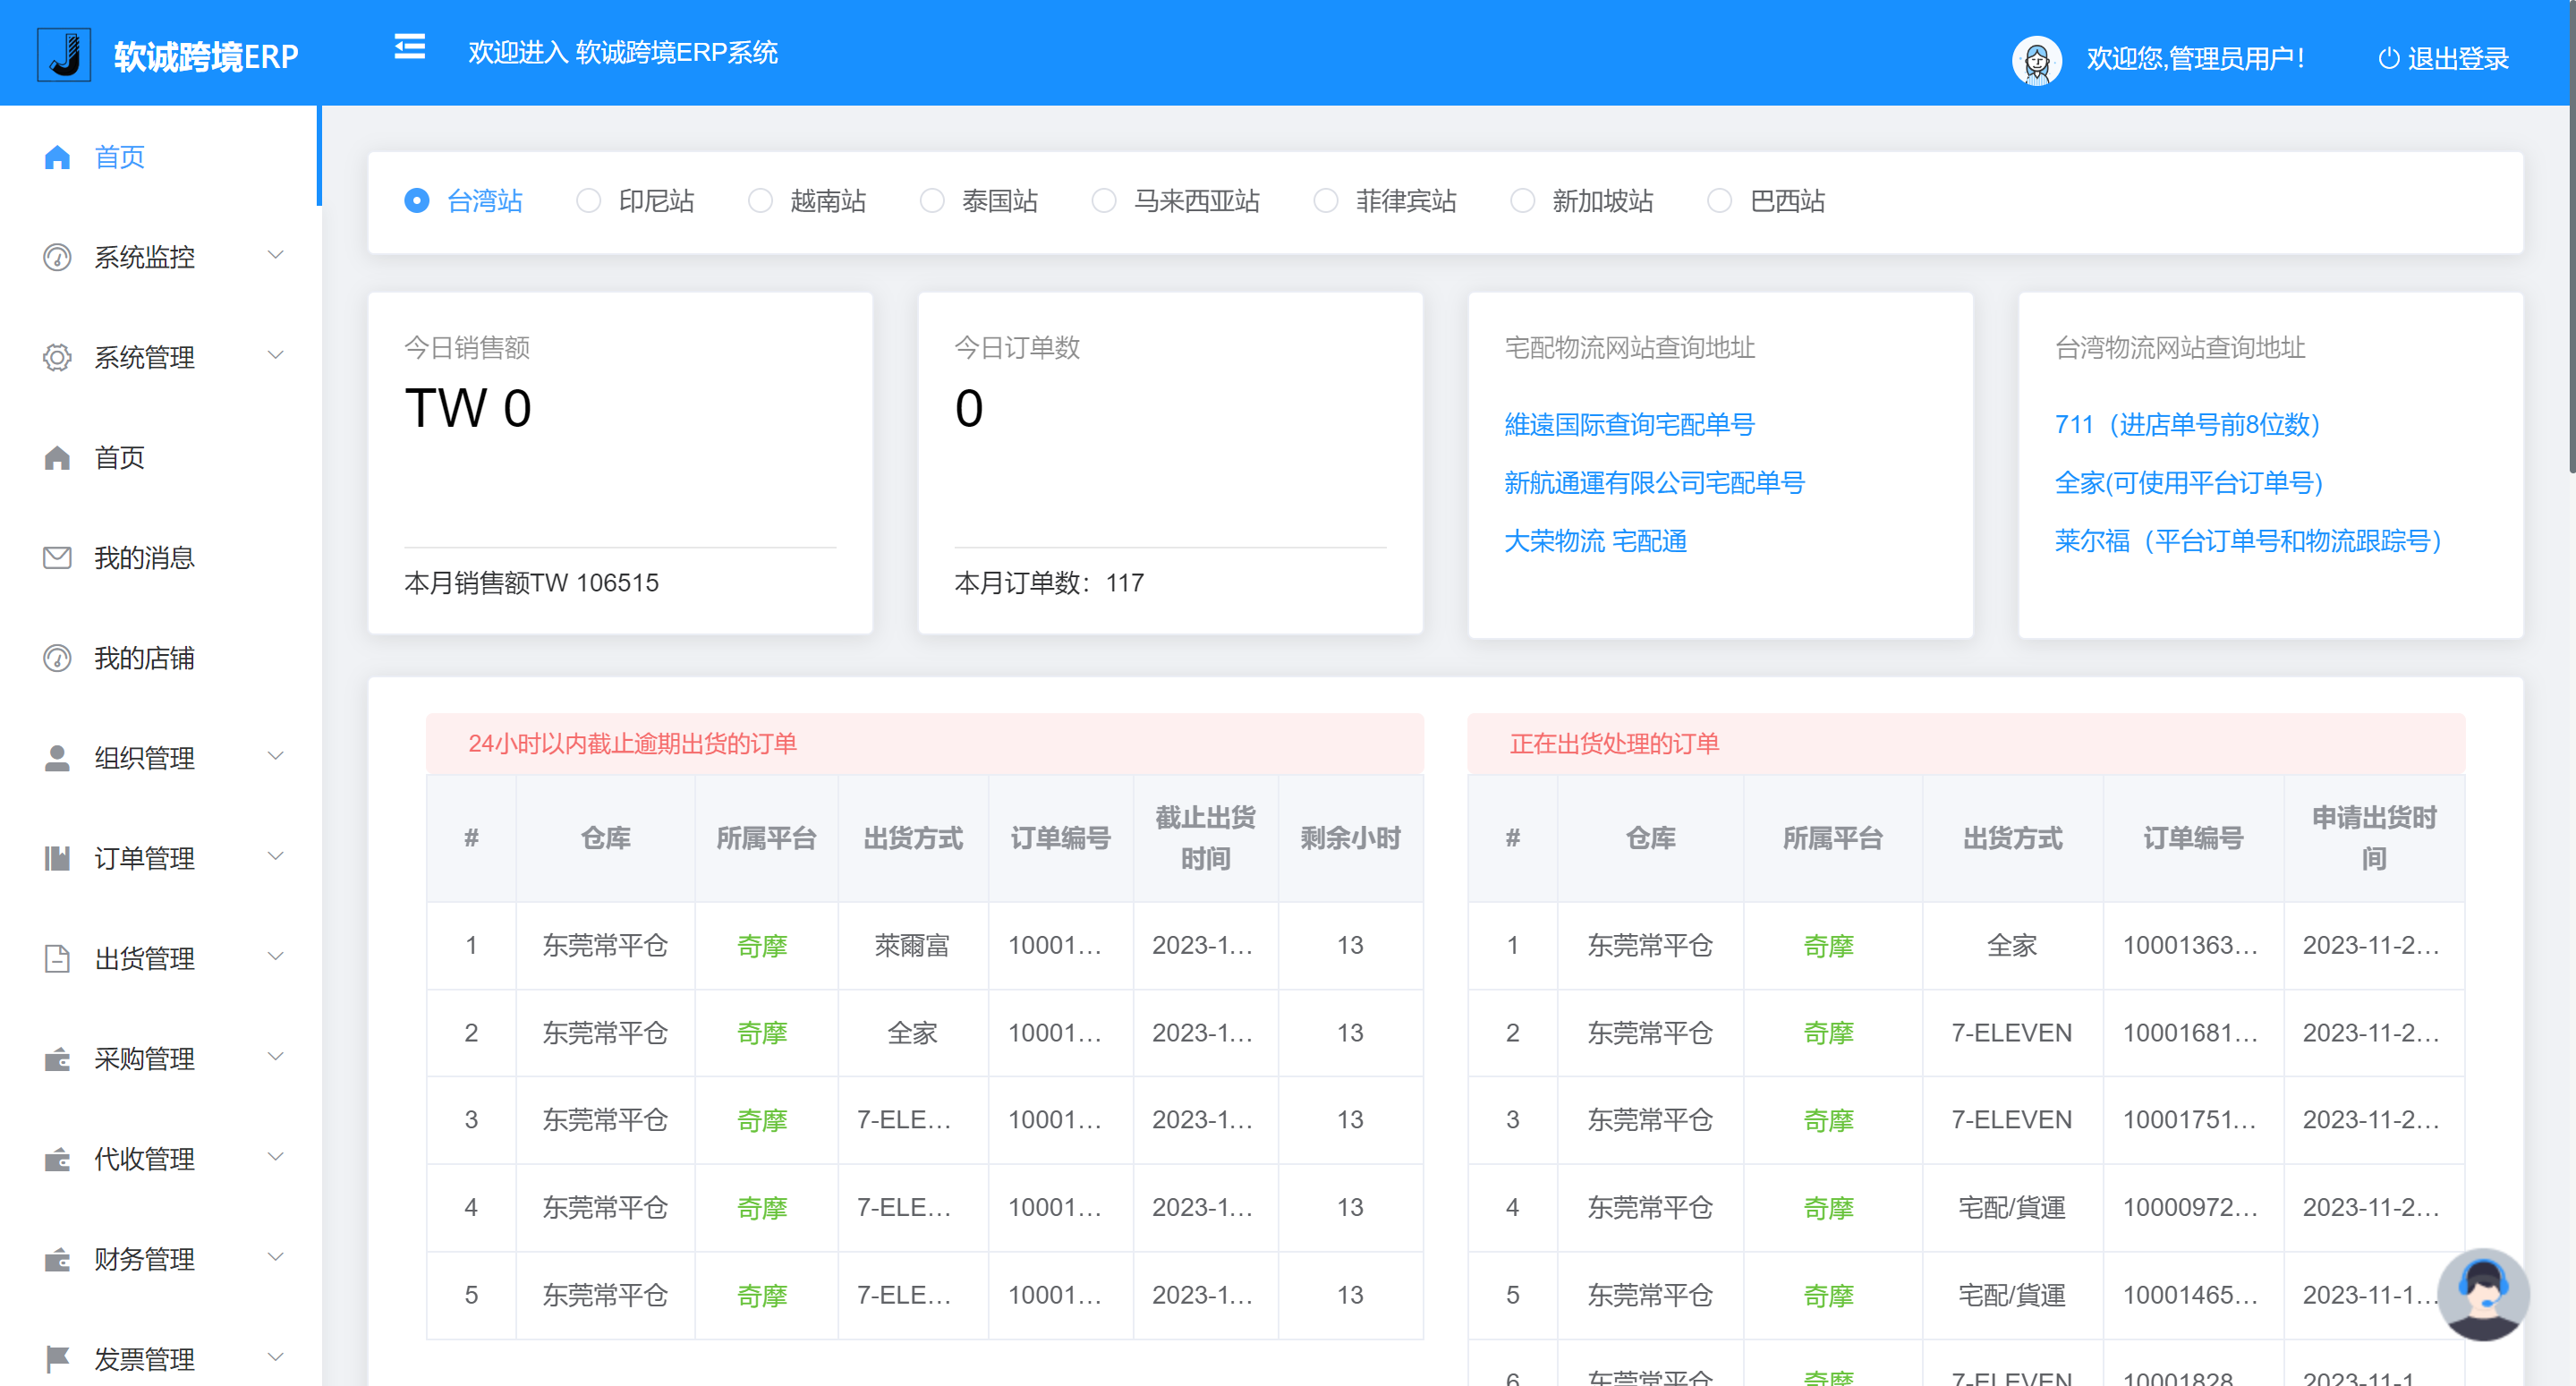The image size is (2576, 1386).
Task: Click 宅配/貨運 in processing row 4
Action: (2011, 1207)
